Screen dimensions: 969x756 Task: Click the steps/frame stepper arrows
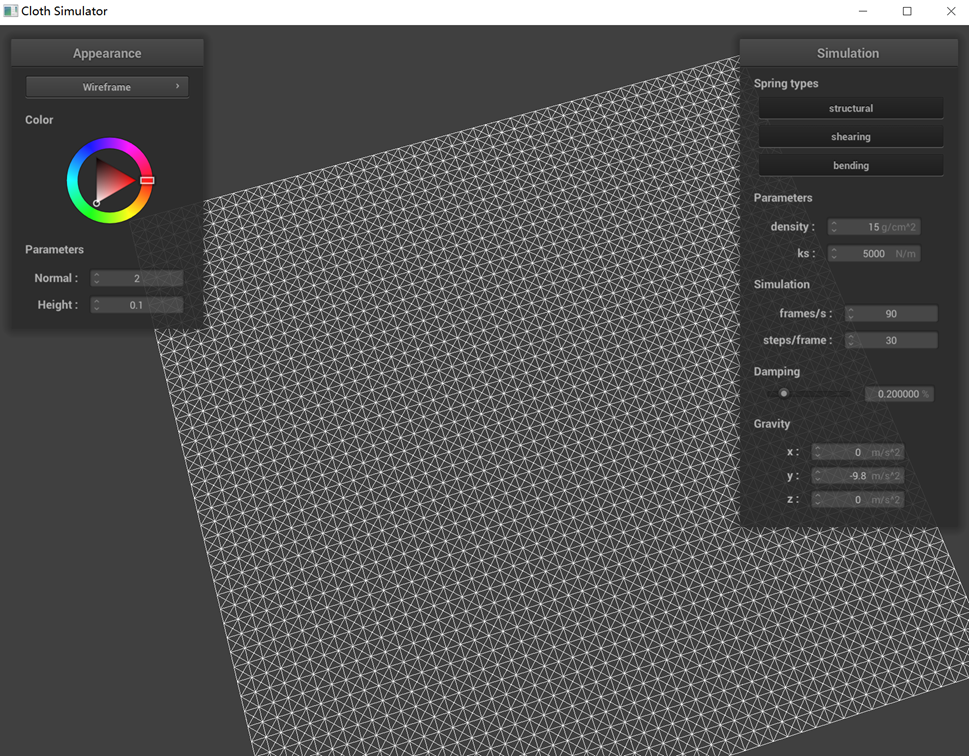tap(851, 341)
